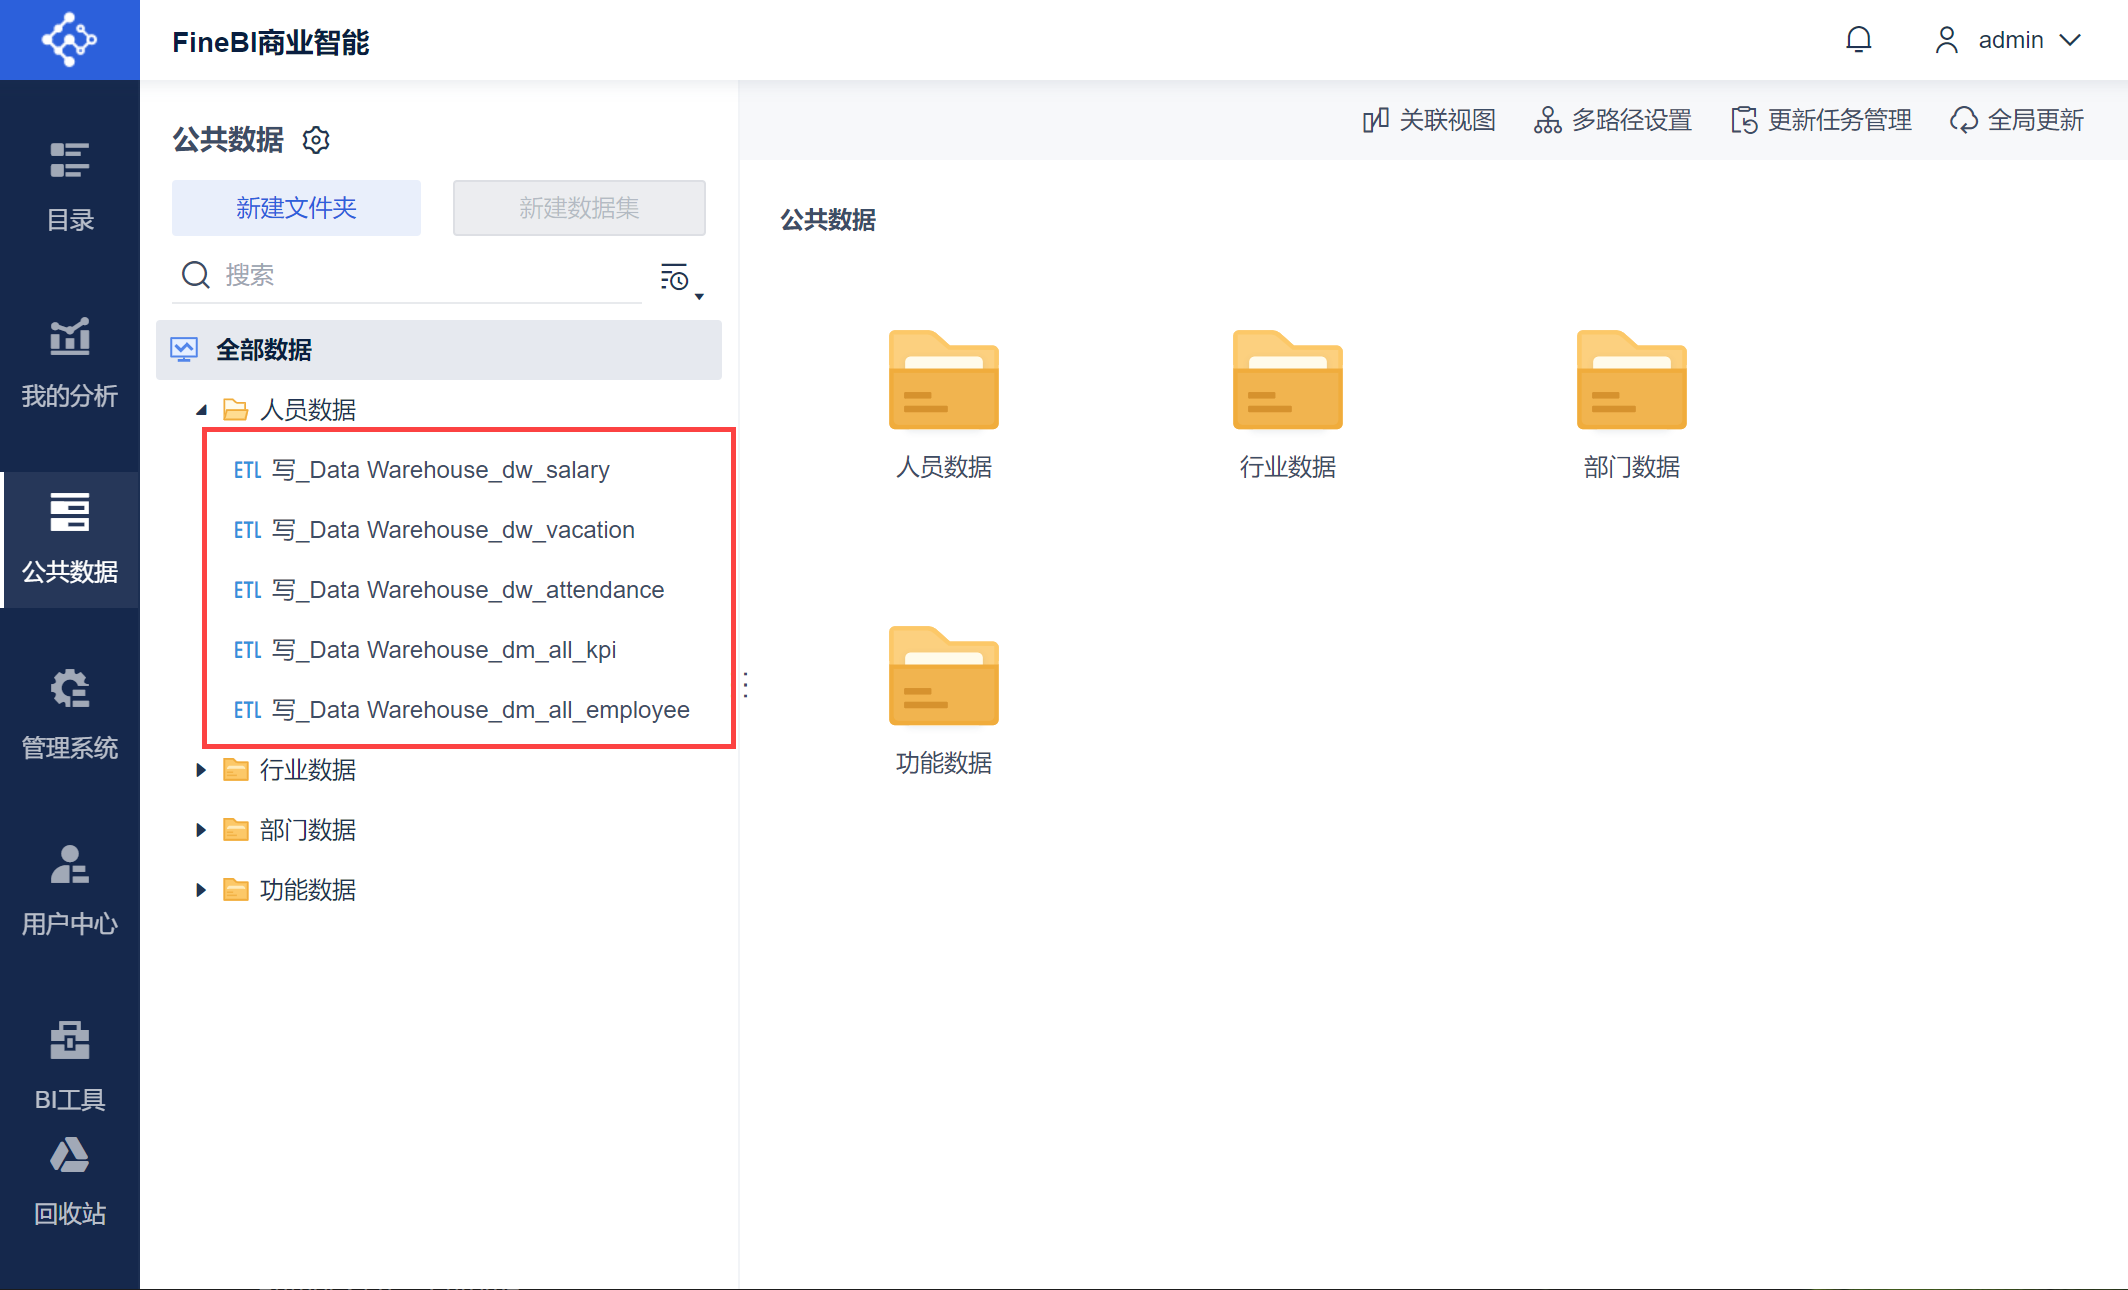Switch to 我的分析 sidebar tab
This screenshot has height=1290, width=2128.
tap(70, 362)
